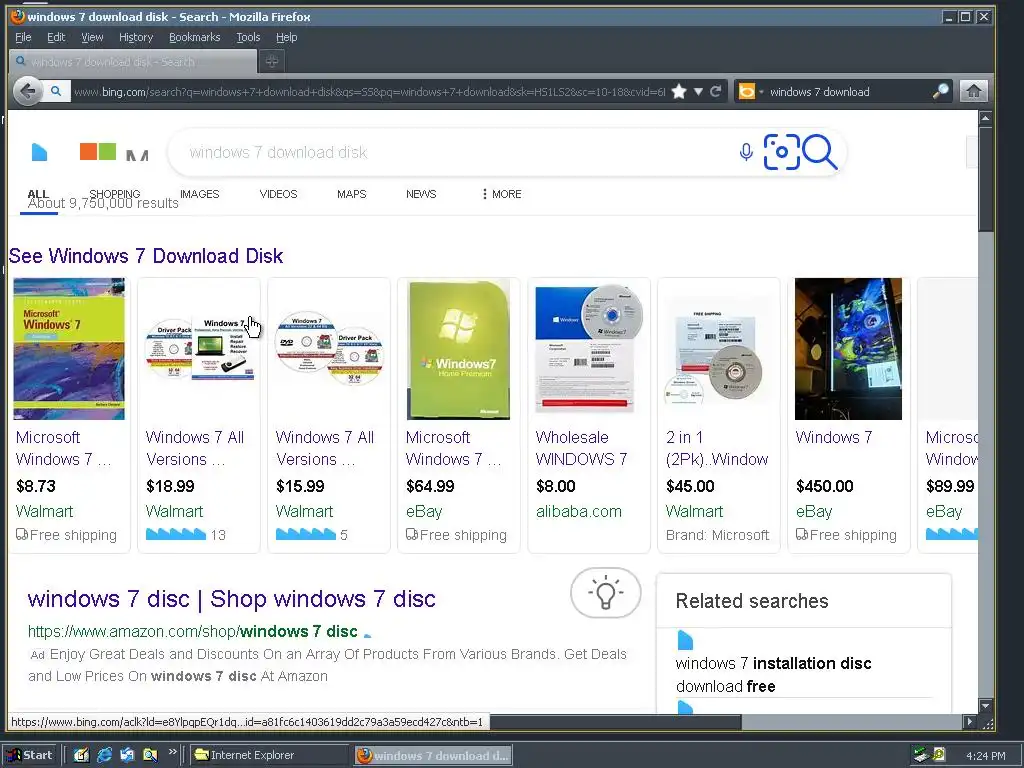Click the Bing voice search microphone icon
Viewport: 1024px width, 768px height.
tap(746, 152)
